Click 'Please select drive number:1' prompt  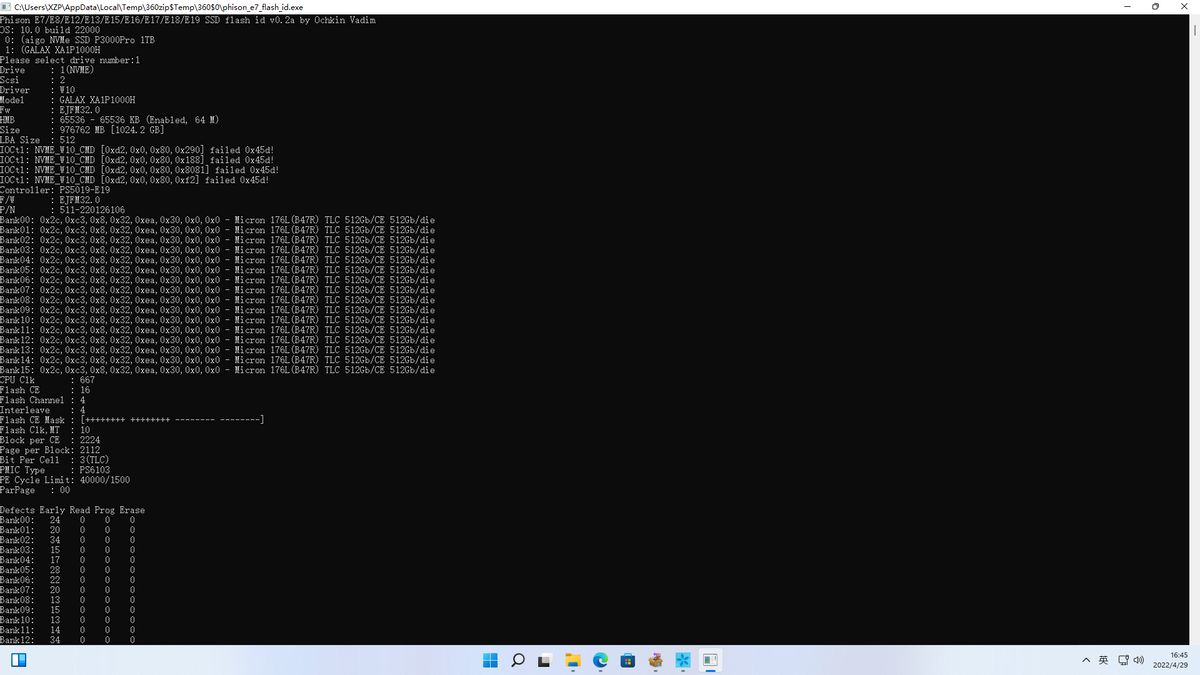pos(70,60)
